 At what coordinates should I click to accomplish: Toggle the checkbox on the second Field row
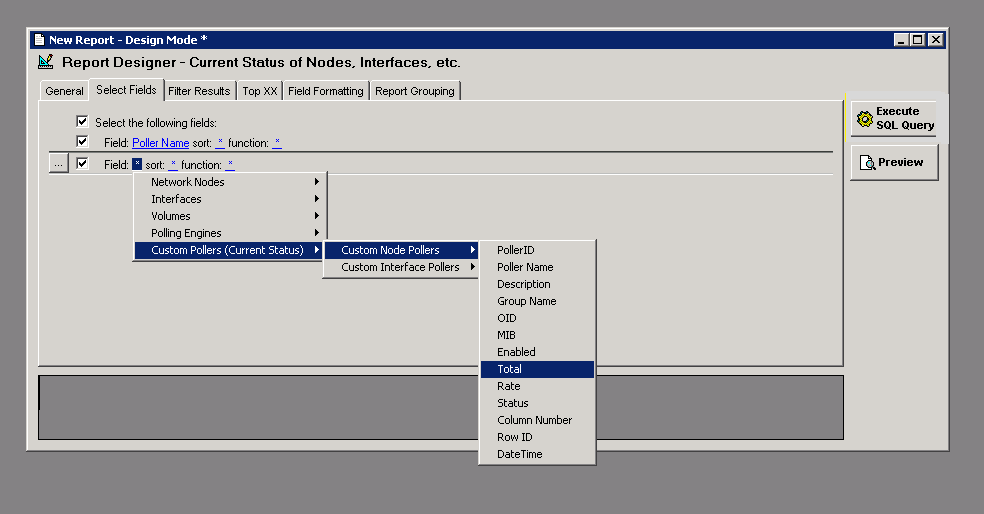(82, 163)
